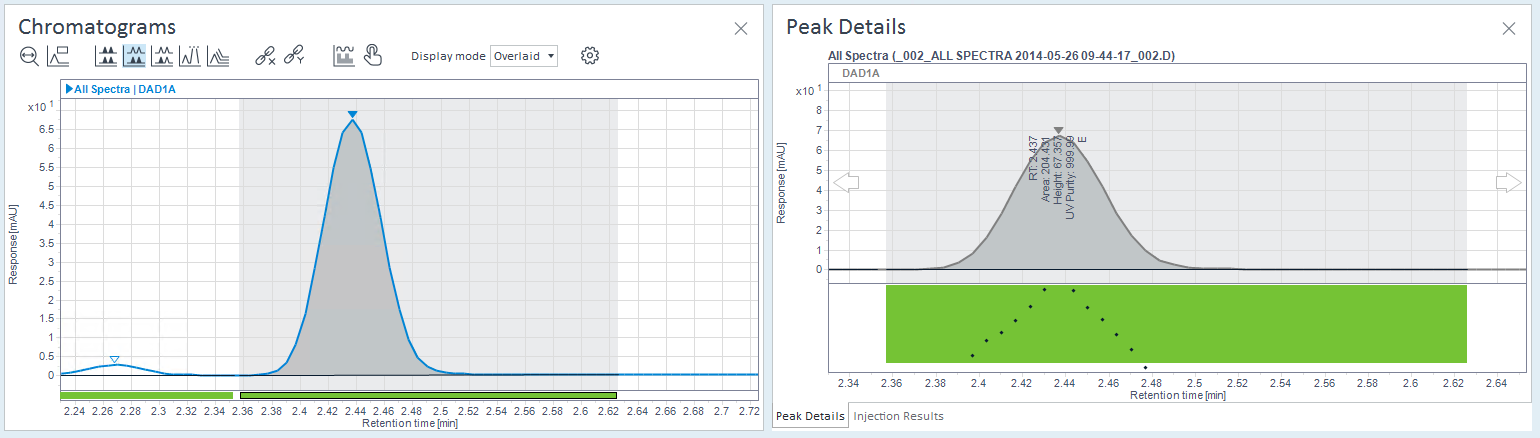Viewport: 1540px width, 438px height.
Task: Click the peak drop-lines display icon
Action: click(x=190, y=56)
